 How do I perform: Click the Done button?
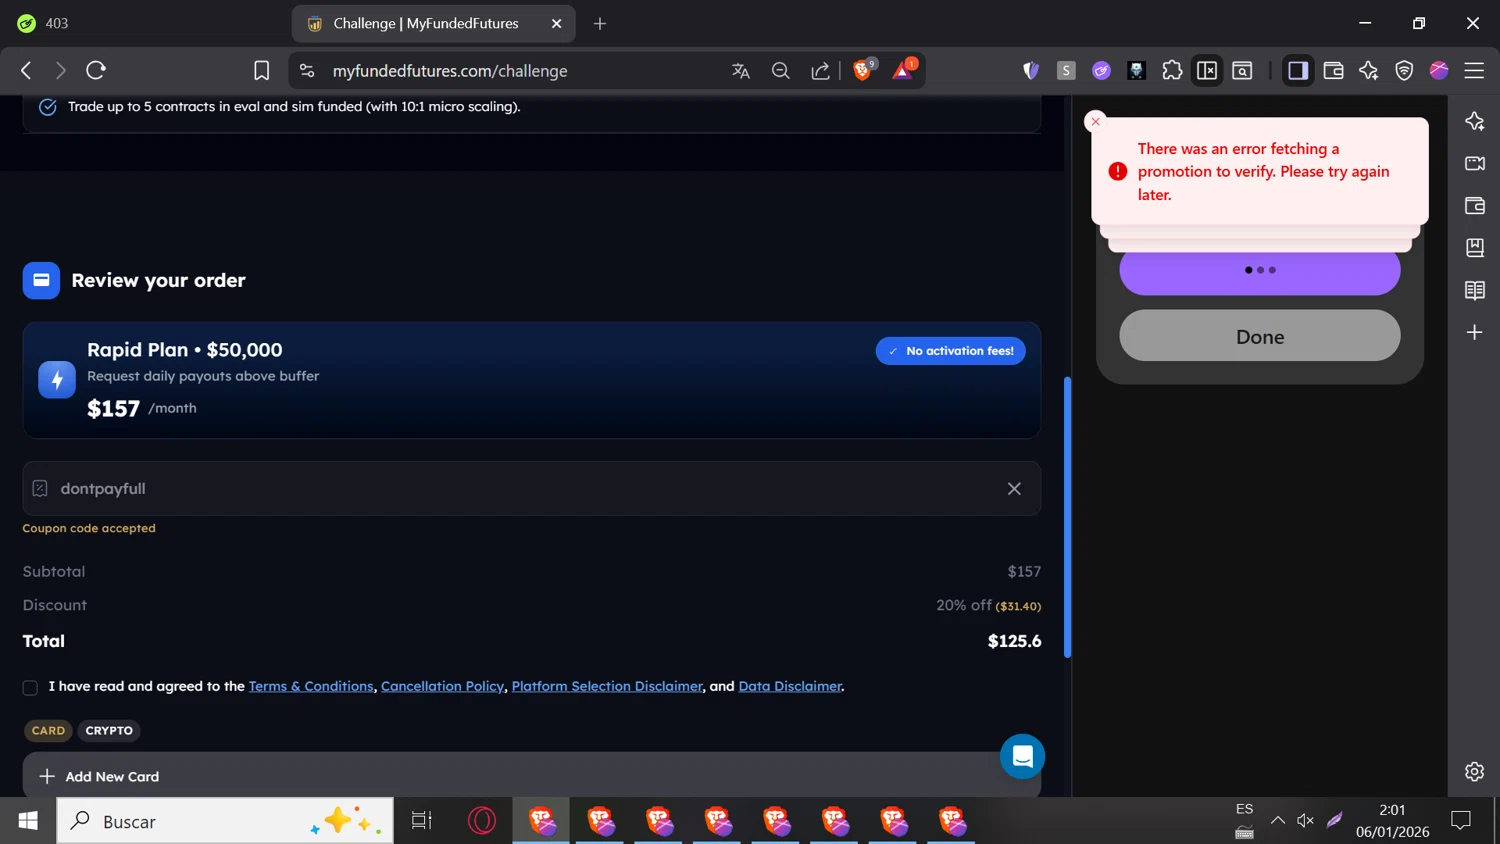pos(1260,336)
